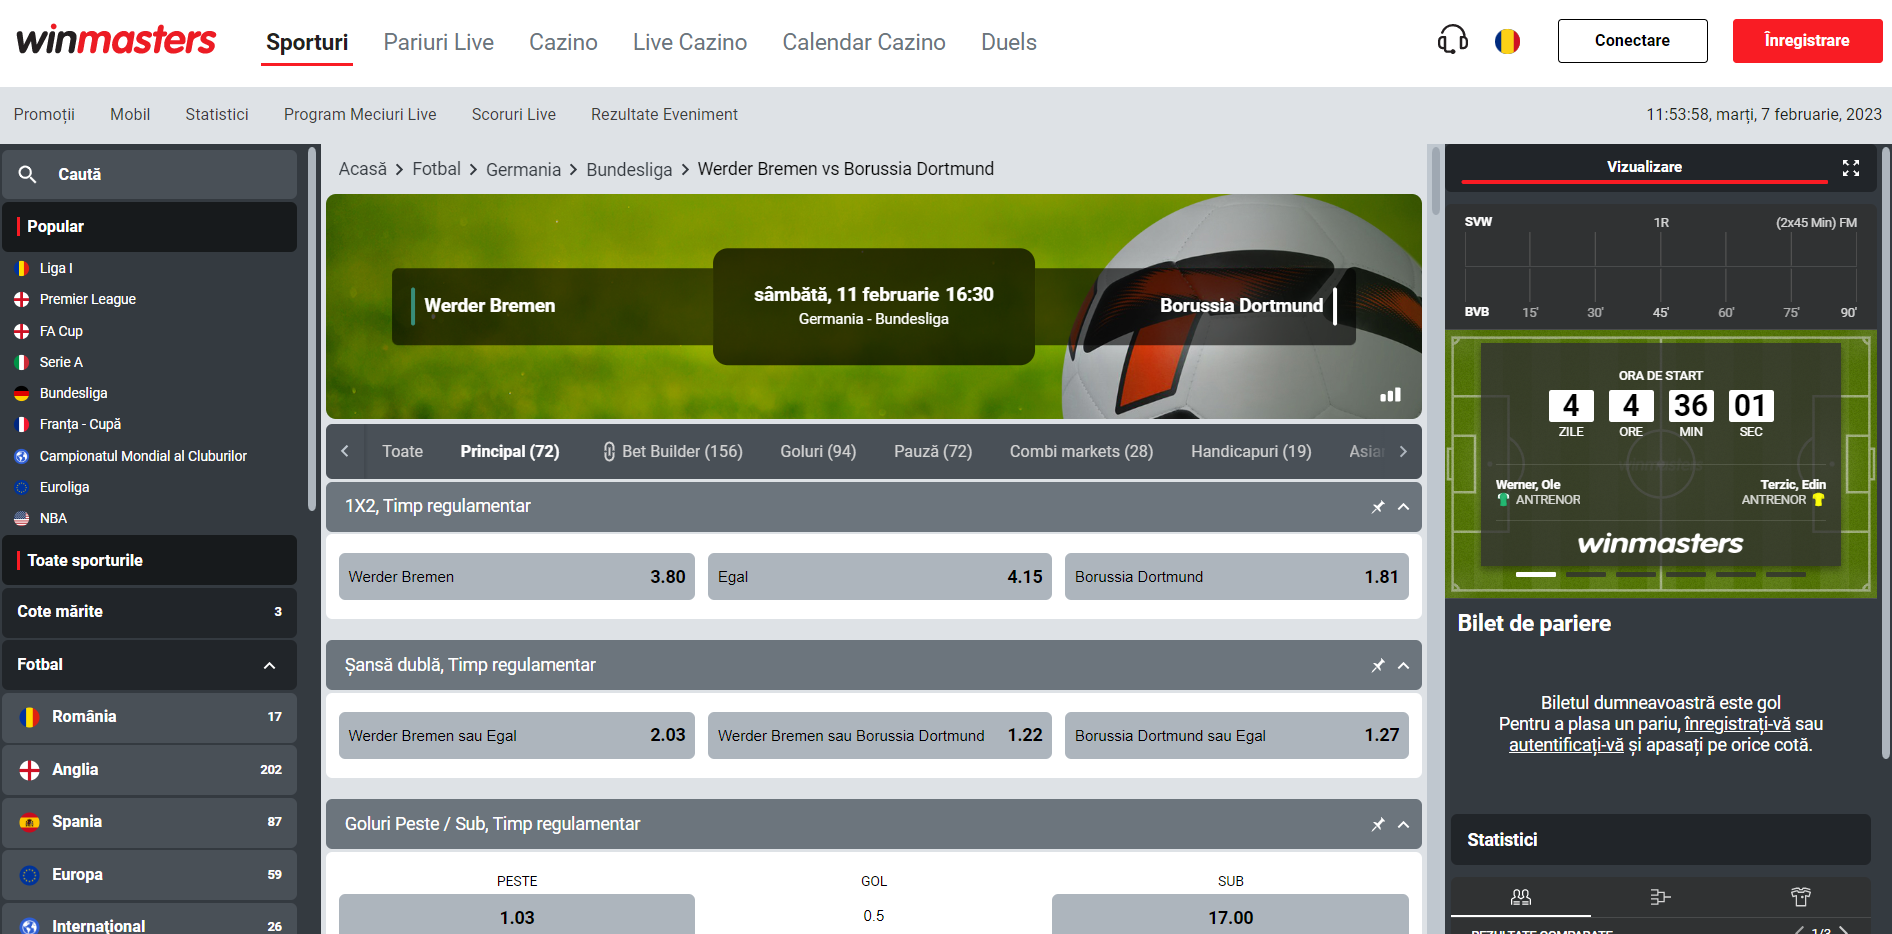Open Live Cazino tab
This screenshot has width=1892, height=934.
click(x=690, y=42)
